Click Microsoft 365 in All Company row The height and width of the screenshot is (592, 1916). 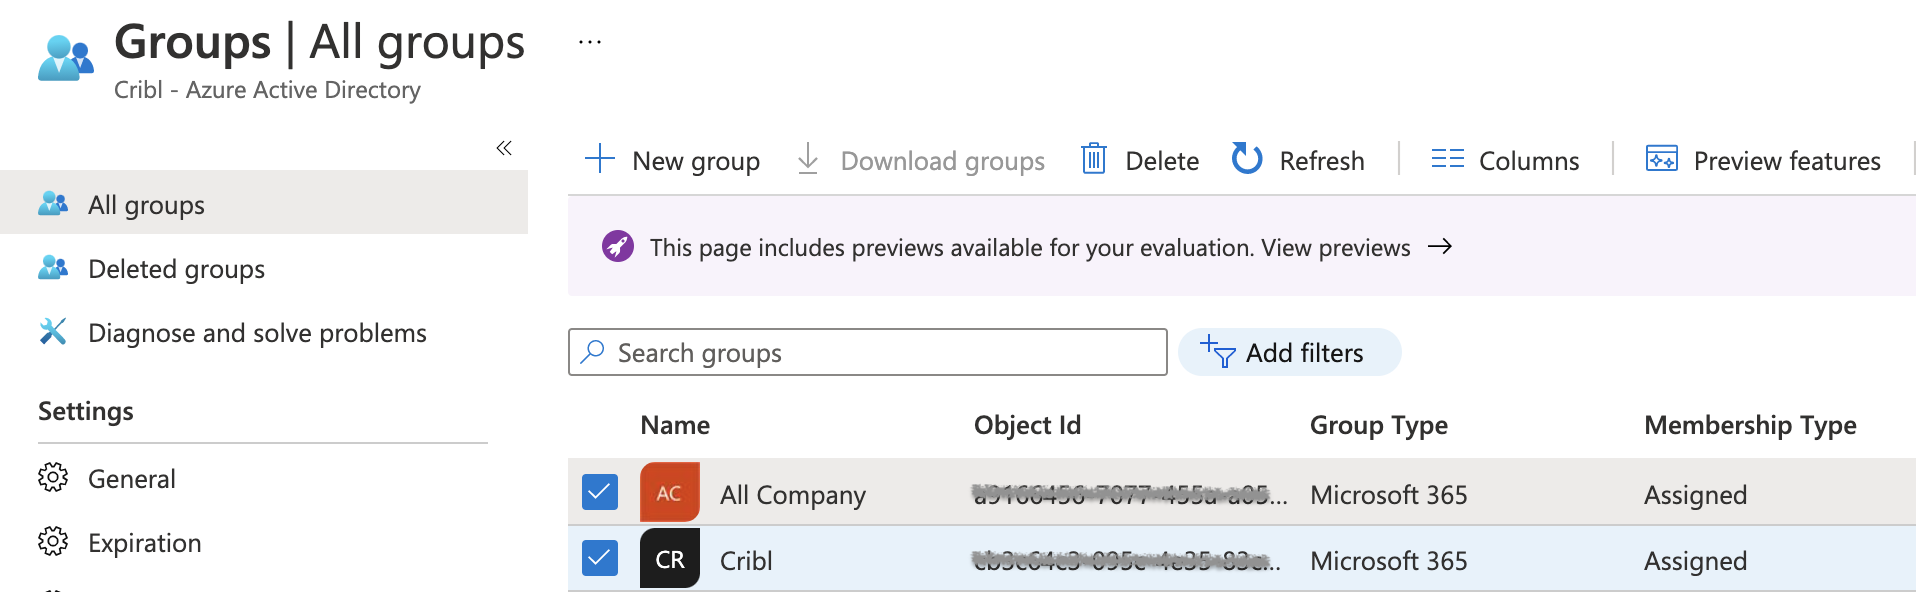1388,495
